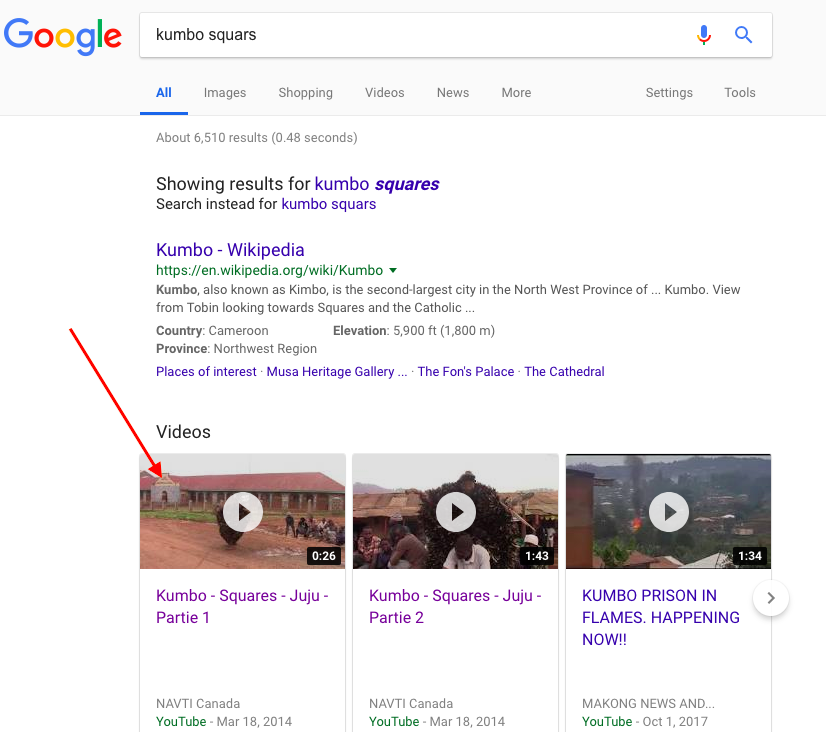Open Kumbo - Squares - Juju - Partie 1 title
This screenshot has height=732, width=826.
(242, 606)
